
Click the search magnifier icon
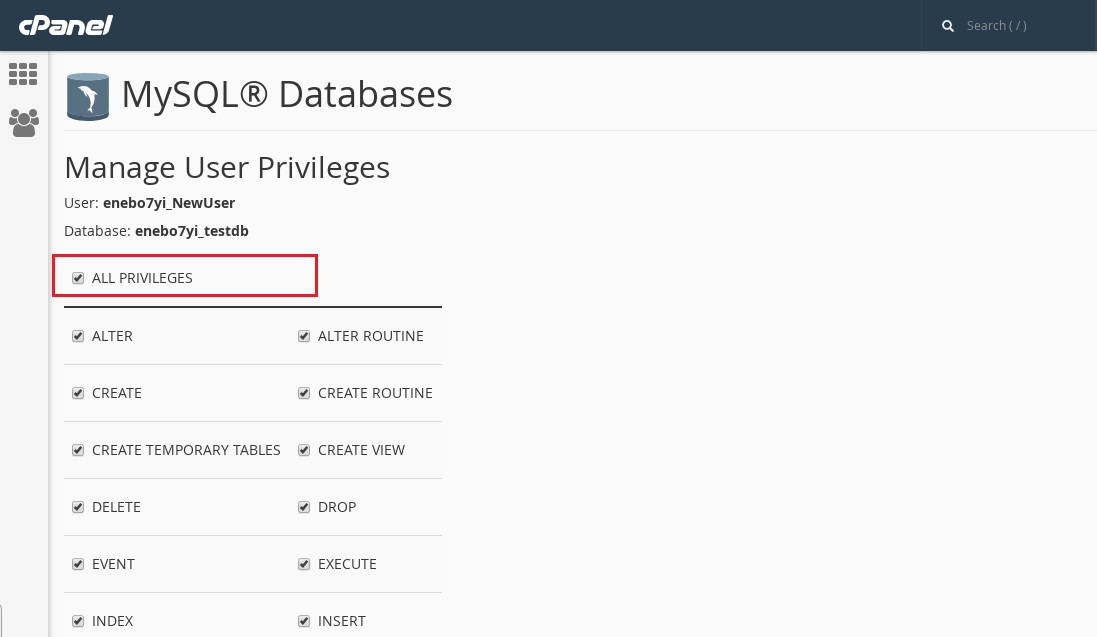point(948,26)
